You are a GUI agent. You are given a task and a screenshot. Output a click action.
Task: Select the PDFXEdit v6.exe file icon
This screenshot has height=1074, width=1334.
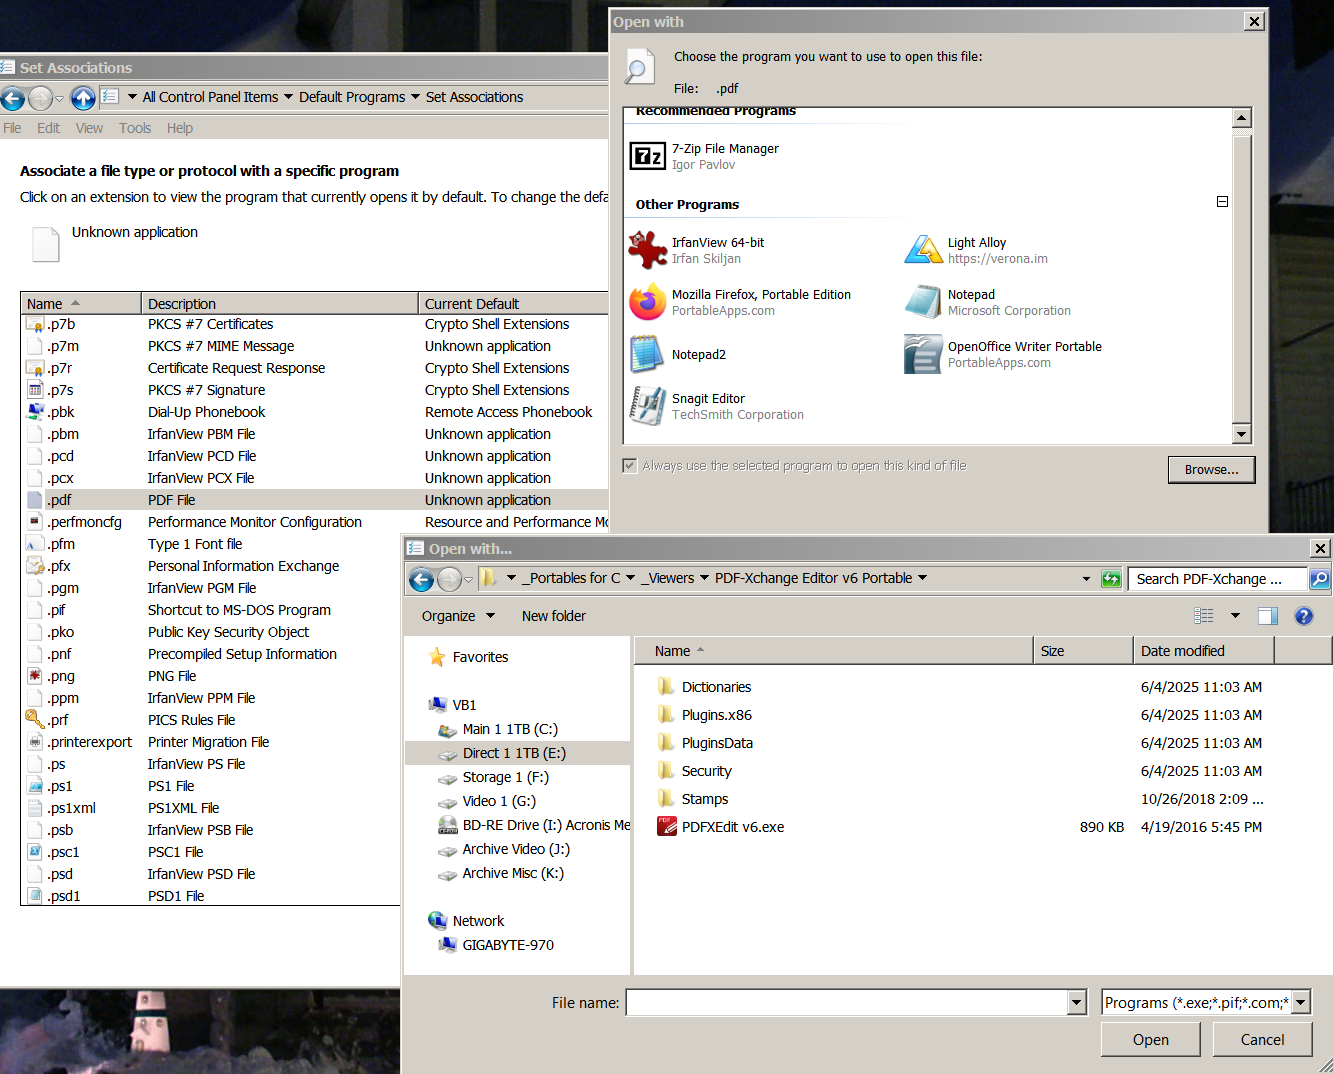[666, 827]
